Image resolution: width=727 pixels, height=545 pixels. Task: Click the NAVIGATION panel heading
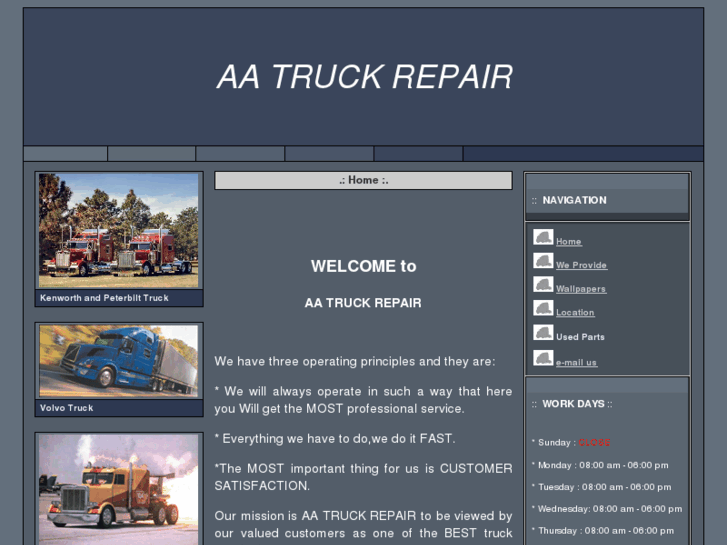574,200
